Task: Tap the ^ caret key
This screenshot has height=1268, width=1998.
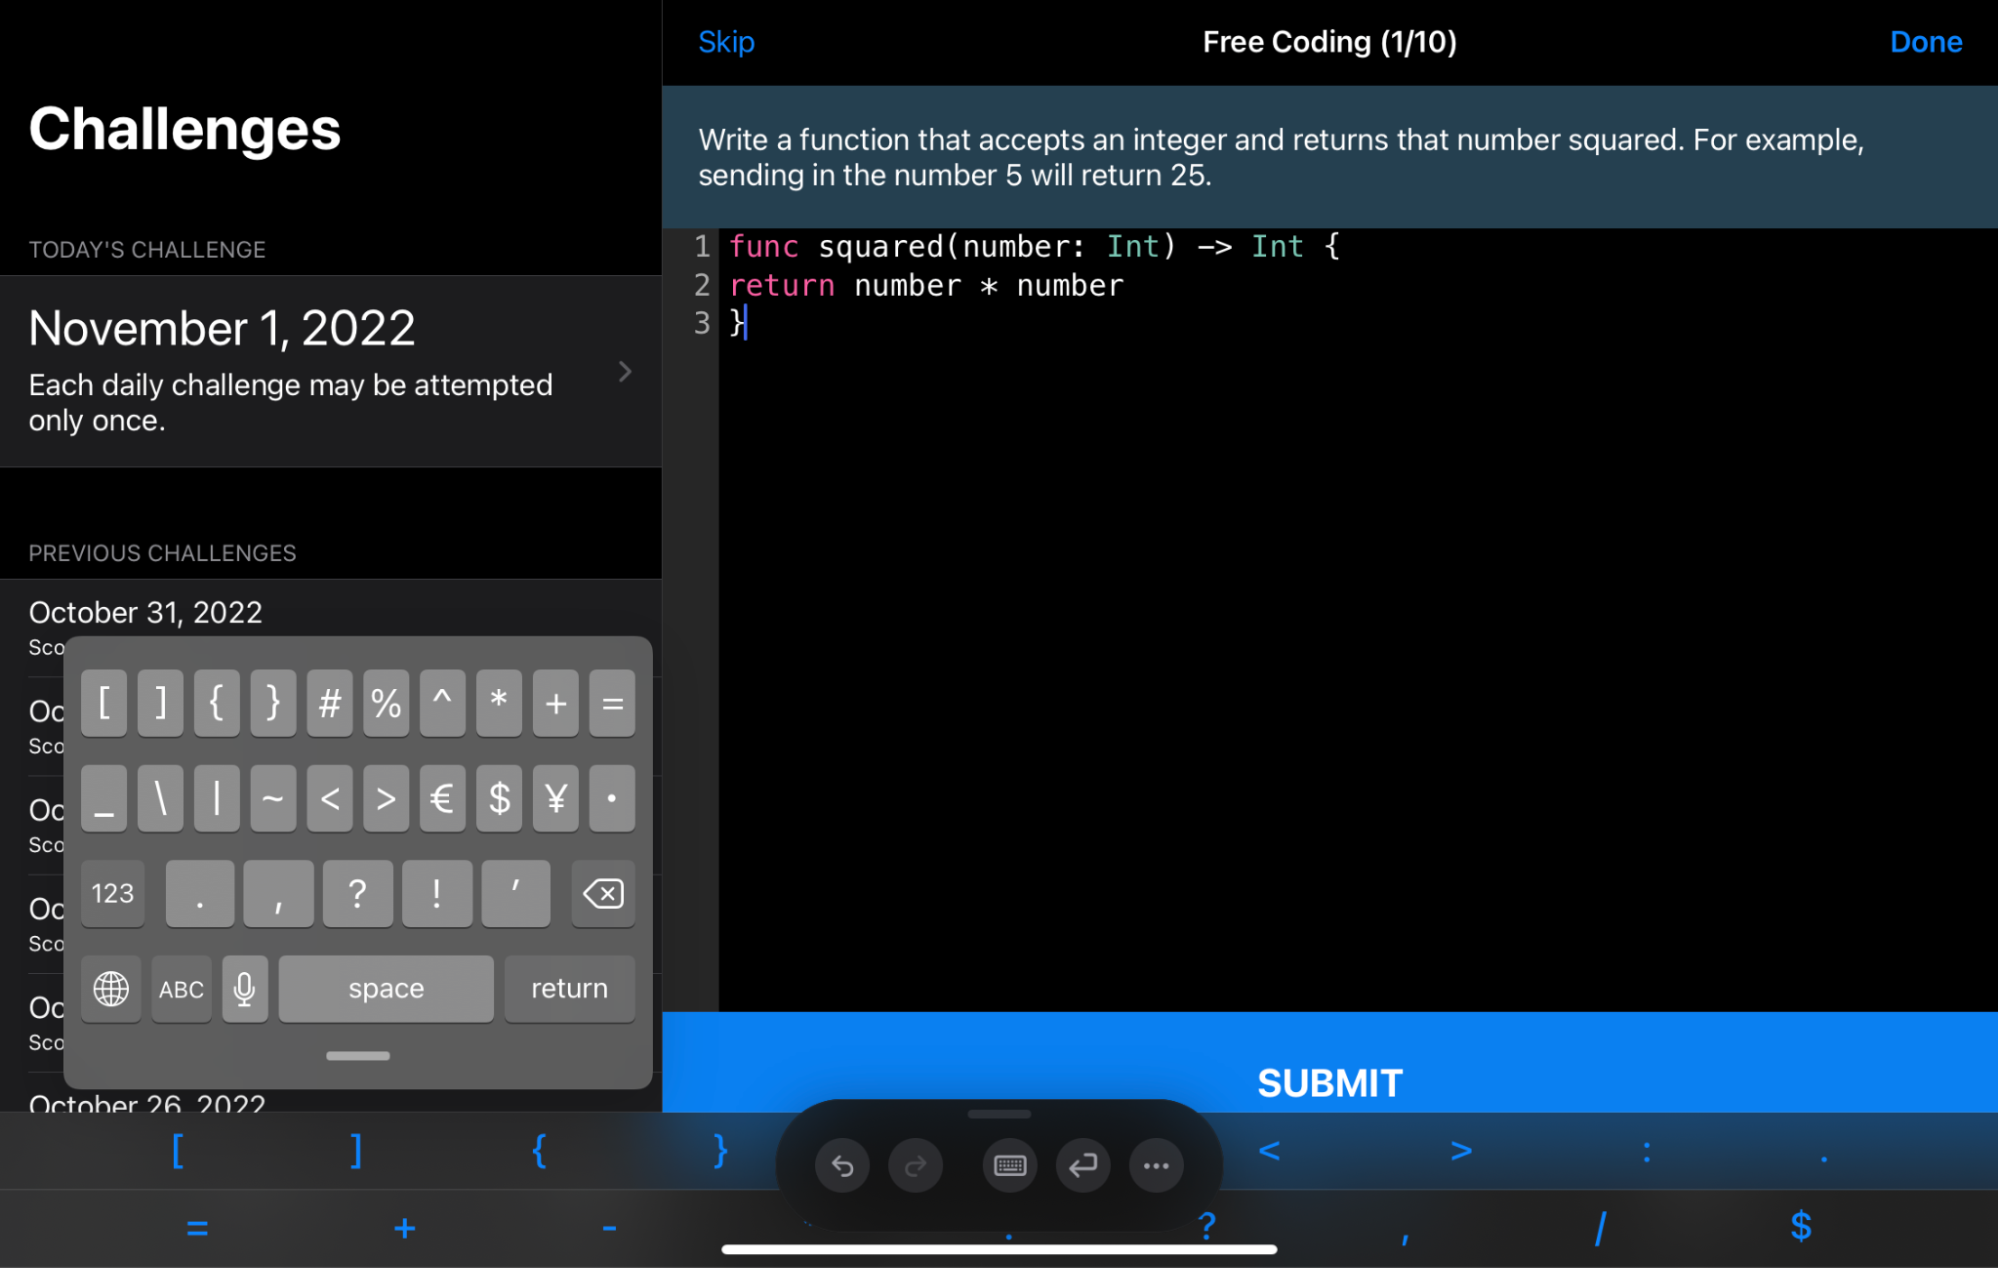Action: (x=442, y=703)
